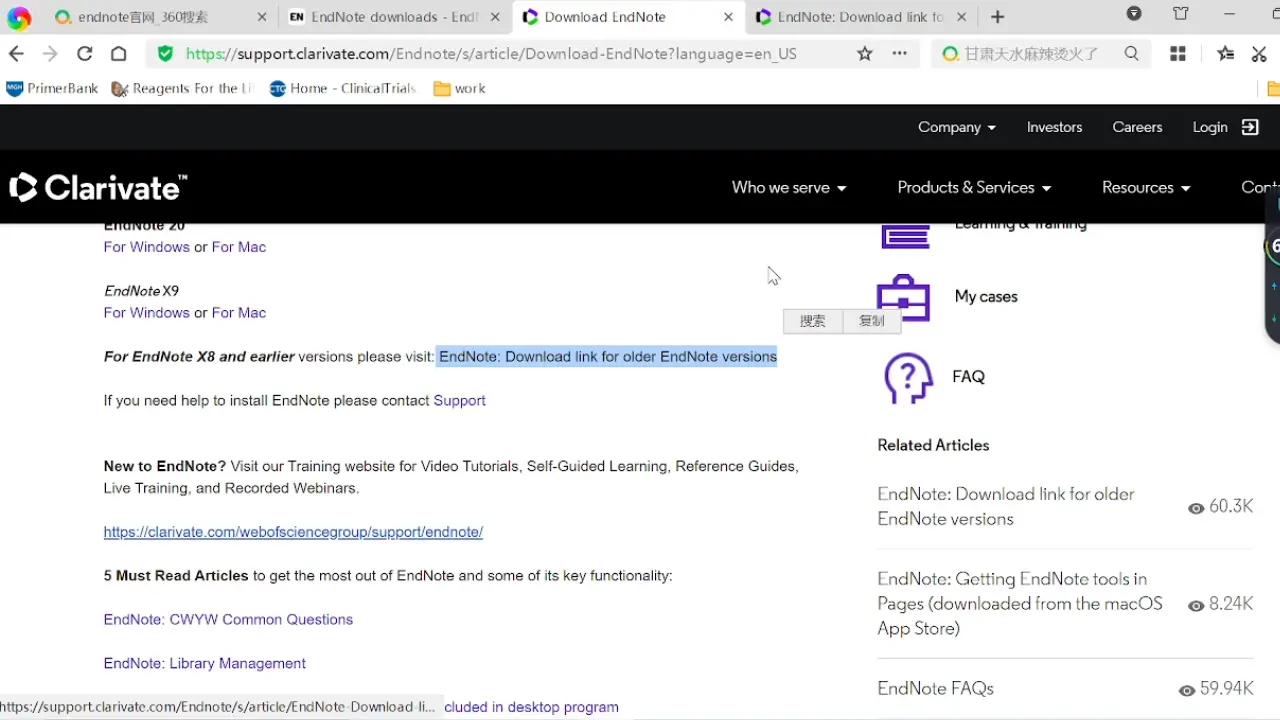Click the Clarivate logo
Screen dimensions: 1280x720
[98, 187]
